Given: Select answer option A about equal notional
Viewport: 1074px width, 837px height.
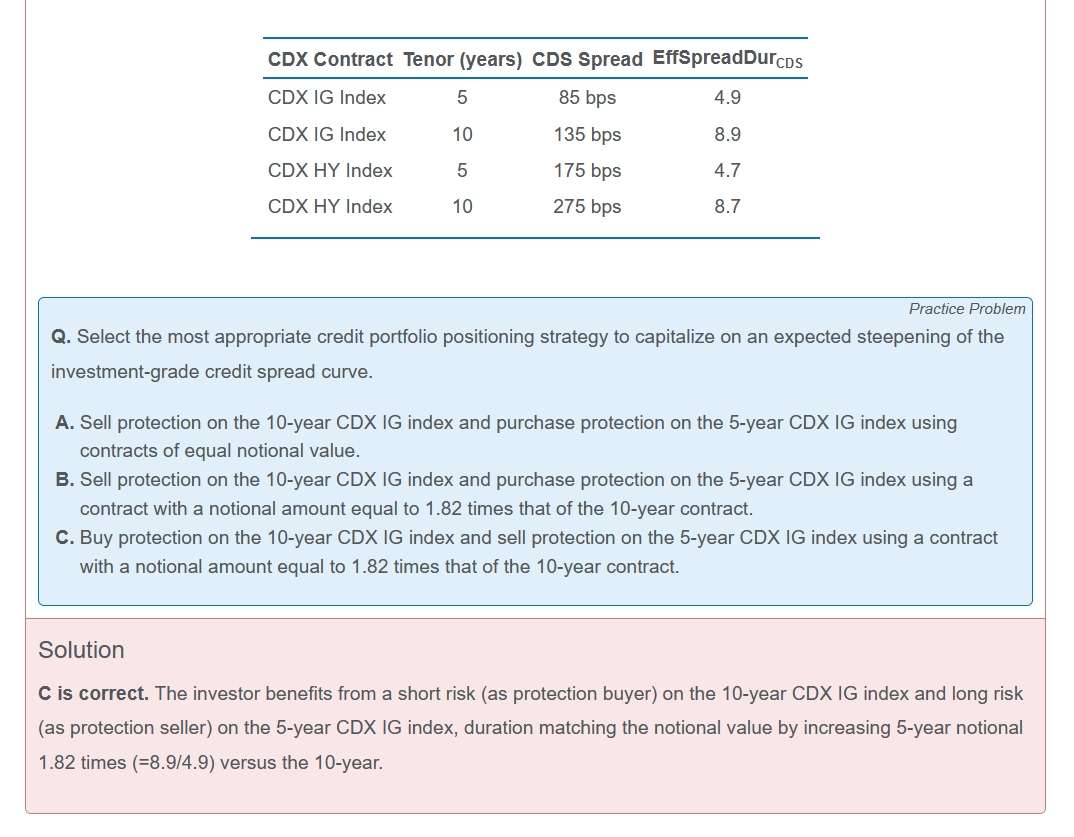Looking at the screenshot, I should point(506,423).
